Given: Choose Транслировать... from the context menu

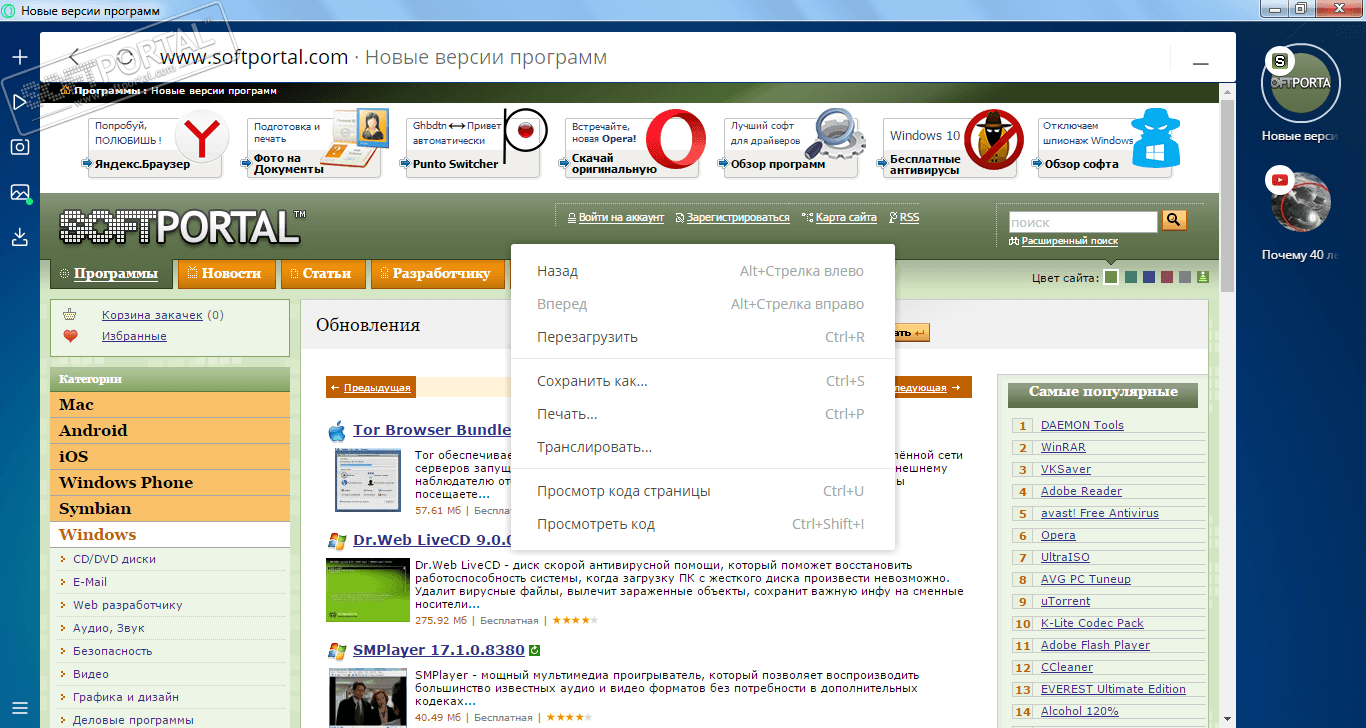Looking at the screenshot, I should click(702, 447).
